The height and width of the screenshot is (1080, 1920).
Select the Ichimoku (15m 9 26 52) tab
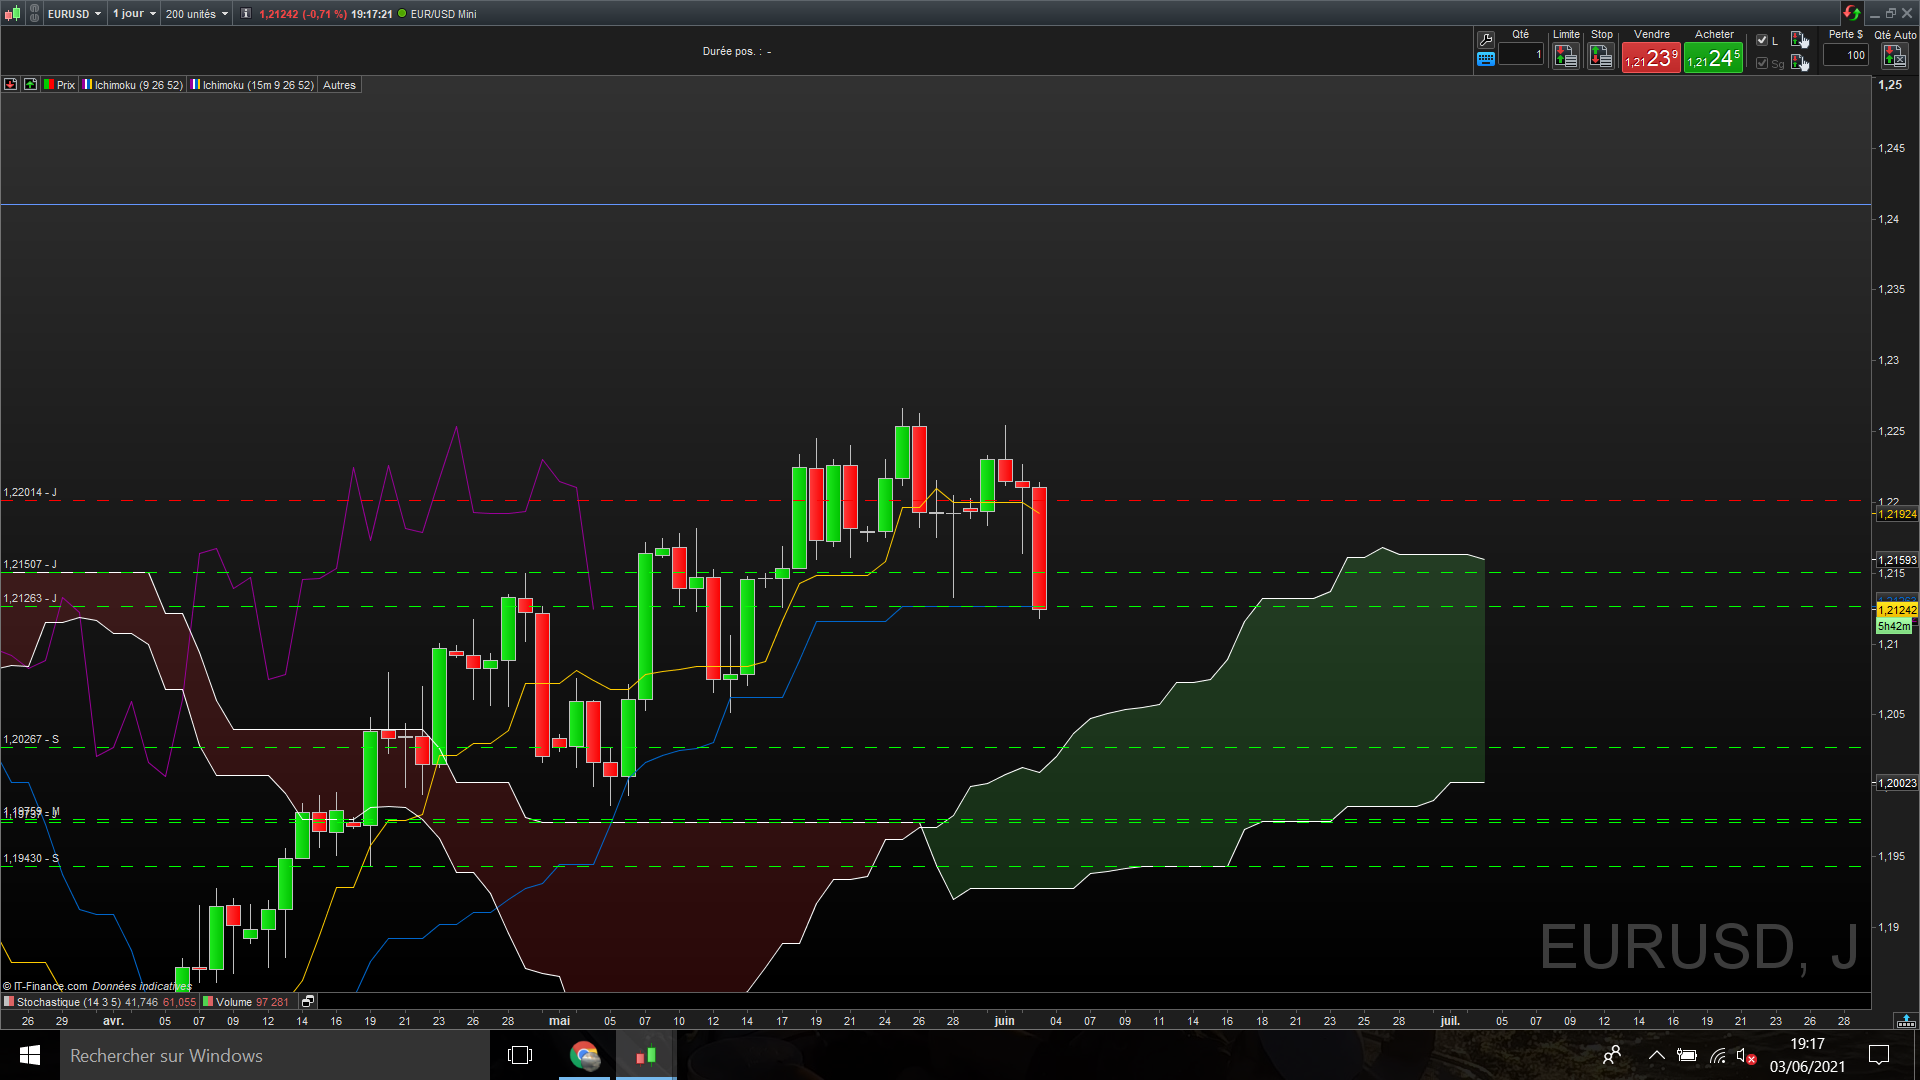pos(257,85)
